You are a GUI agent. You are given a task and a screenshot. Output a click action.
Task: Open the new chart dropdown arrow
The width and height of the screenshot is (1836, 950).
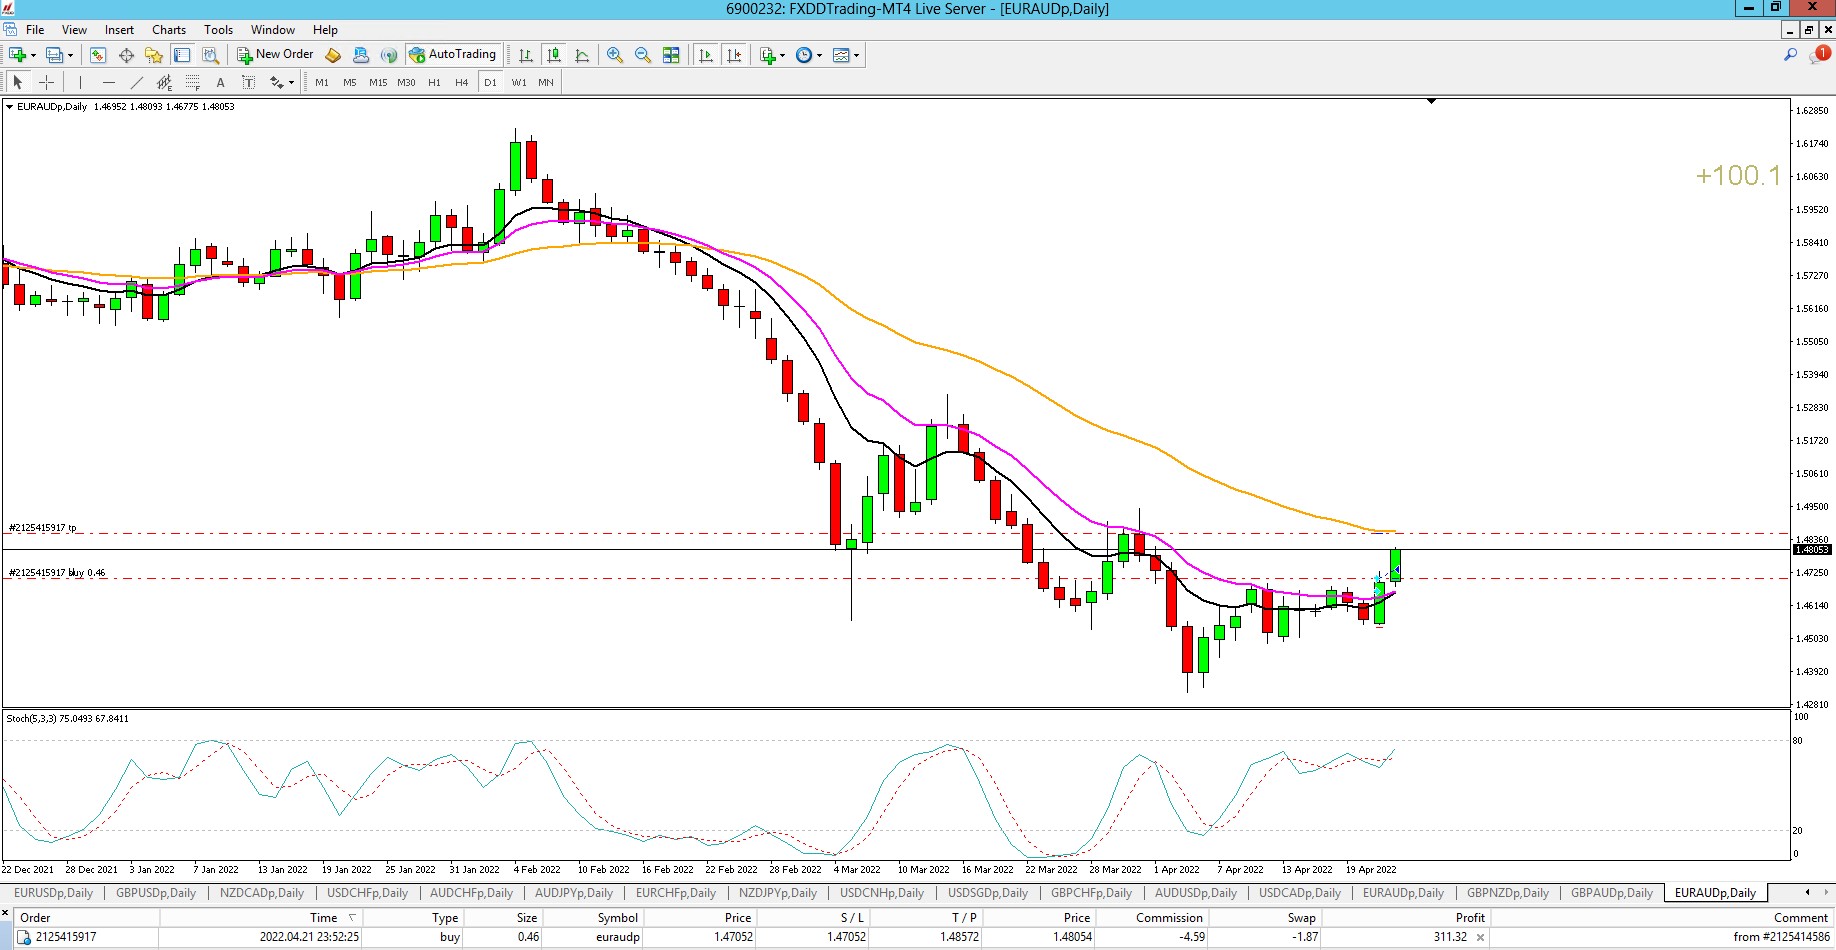click(x=33, y=55)
